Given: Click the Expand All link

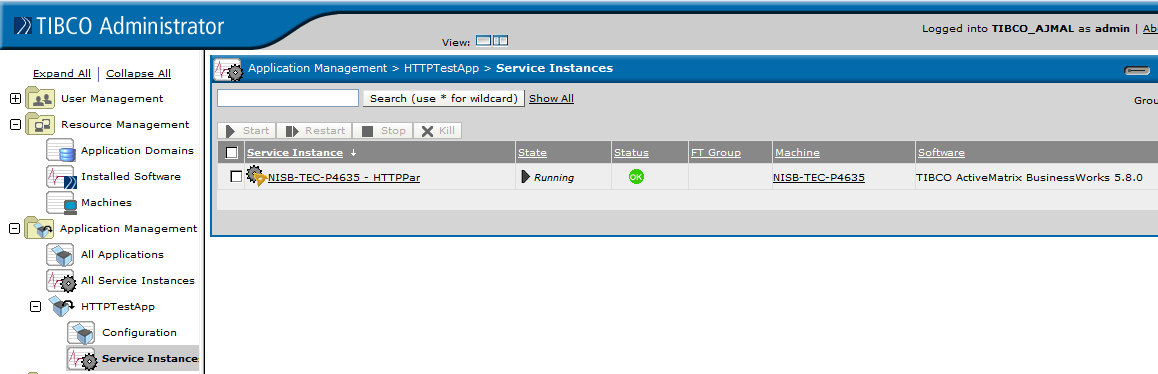Looking at the screenshot, I should [62, 73].
